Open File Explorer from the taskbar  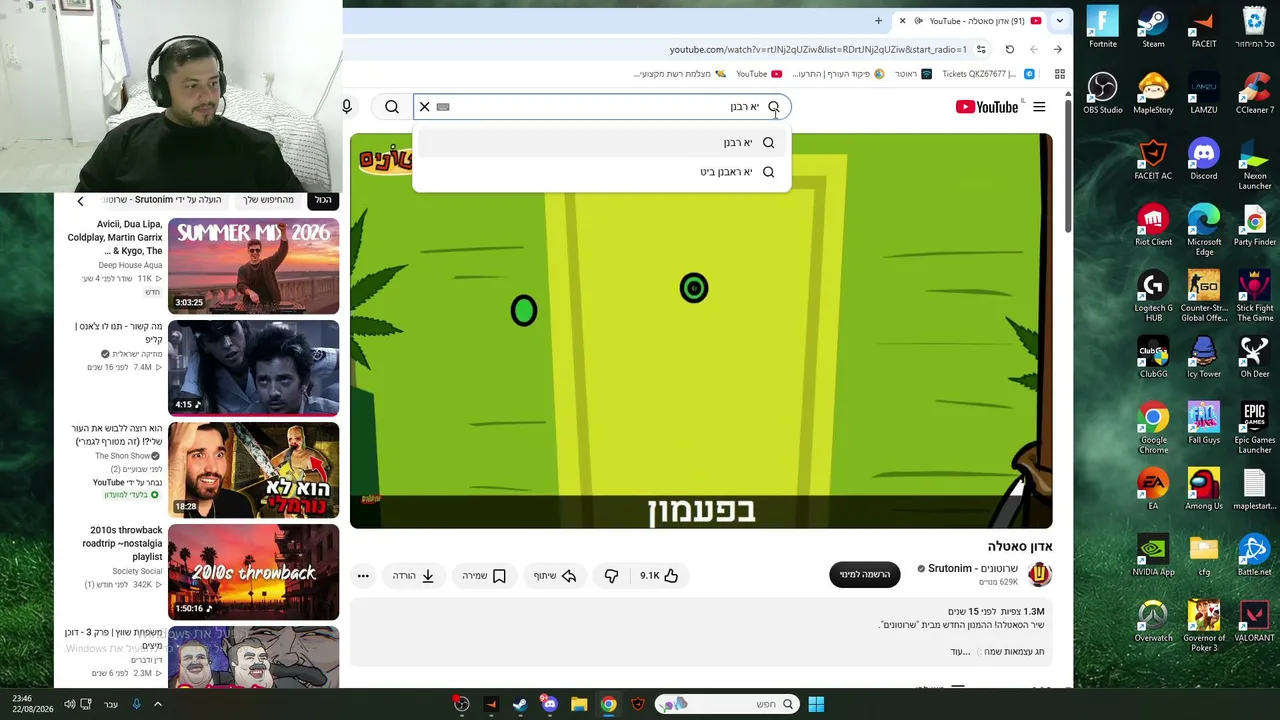click(579, 704)
